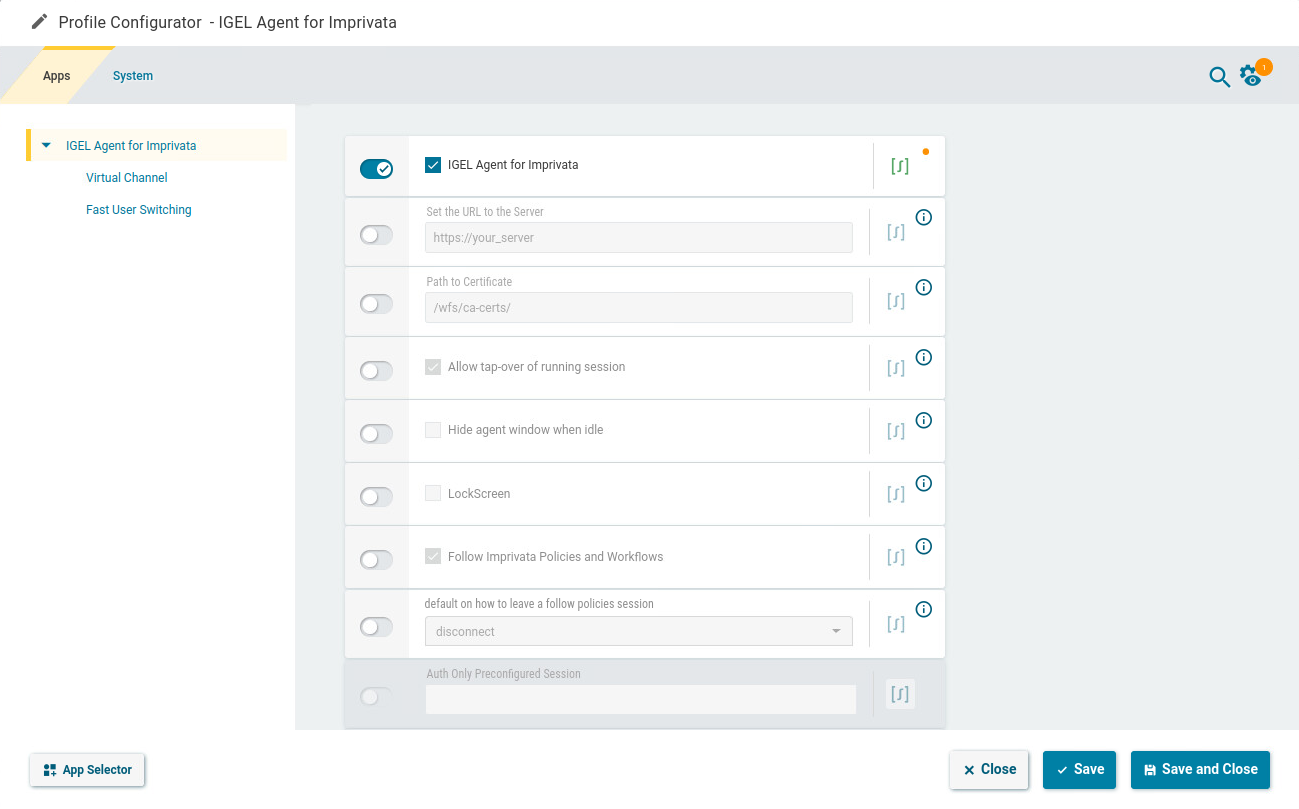Click variable bracket icon for Path to Certificate
Screen dimensions: 1299x809
[897, 301]
